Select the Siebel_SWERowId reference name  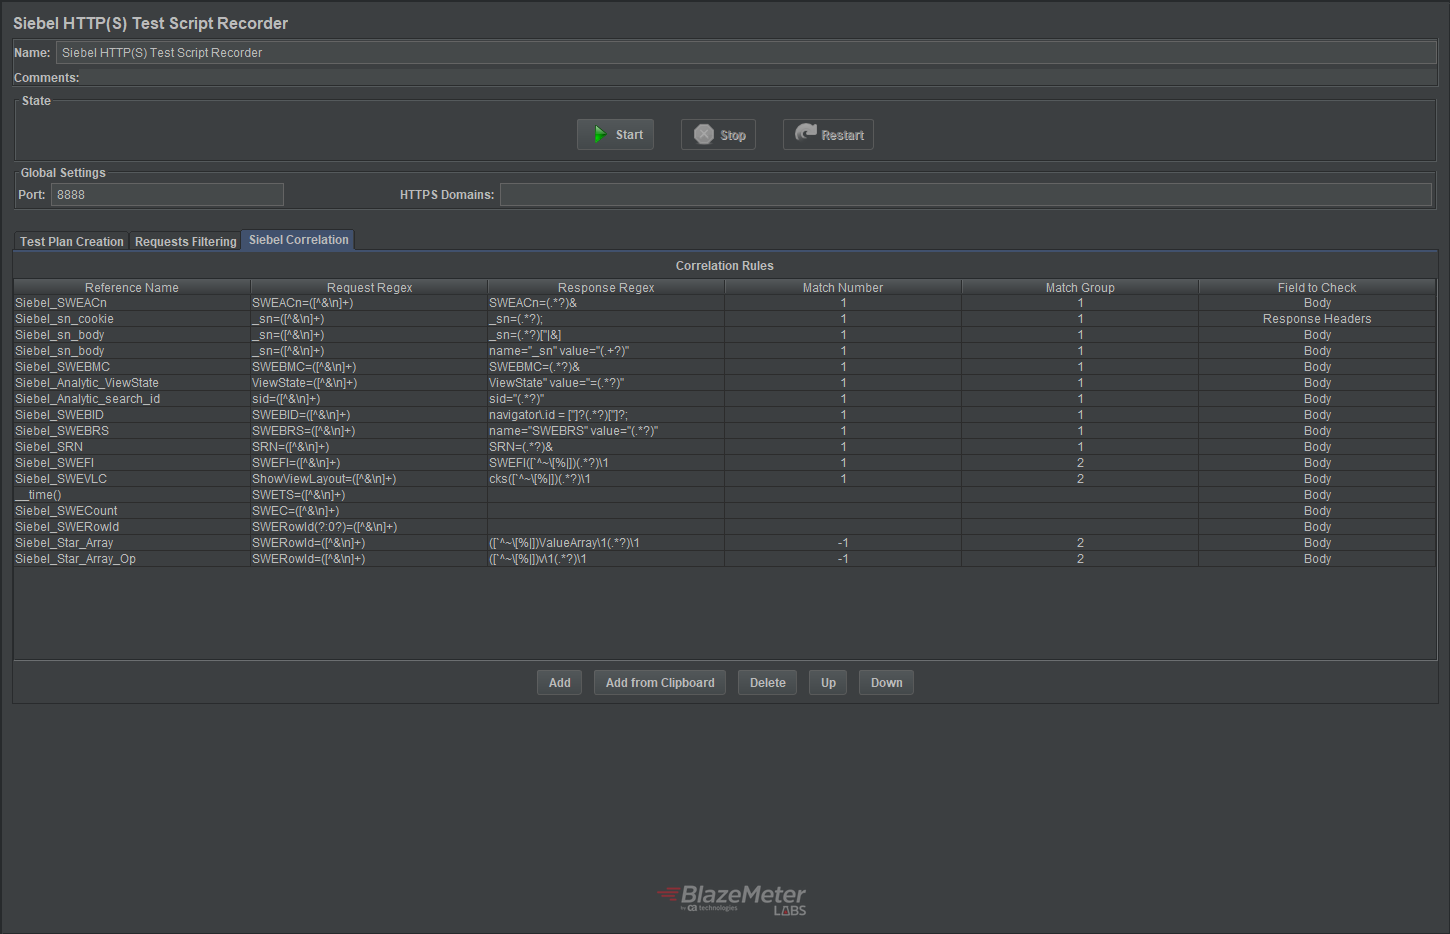pyautogui.click(x=132, y=527)
